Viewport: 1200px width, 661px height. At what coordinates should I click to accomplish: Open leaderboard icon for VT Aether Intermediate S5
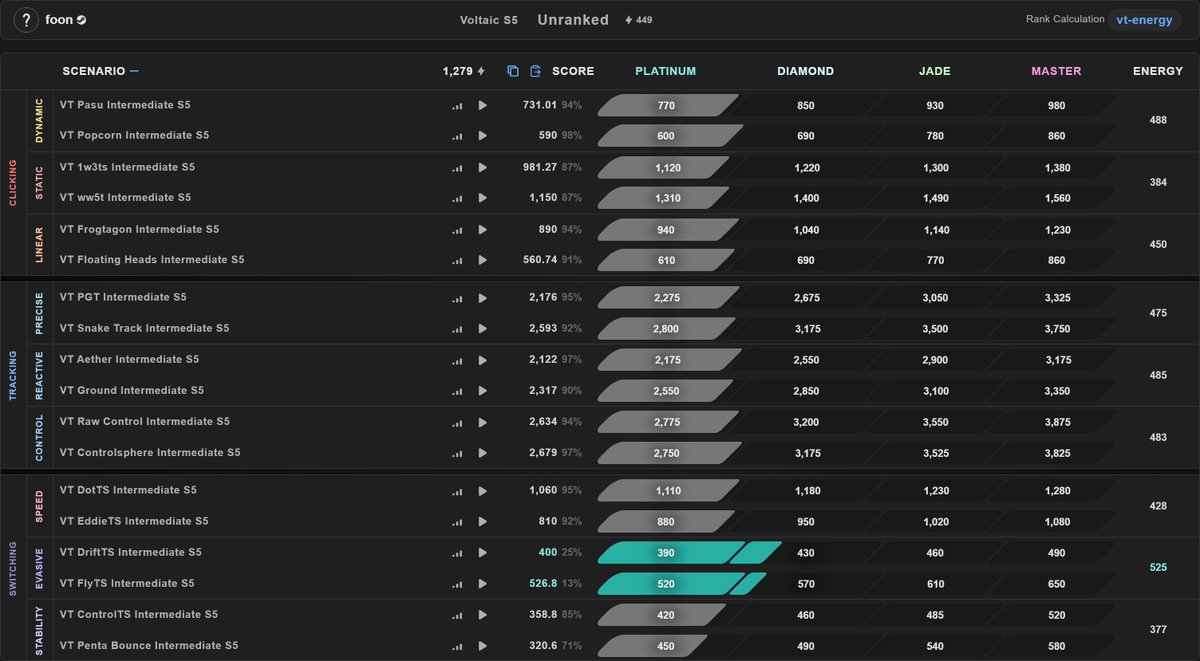coord(458,360)
